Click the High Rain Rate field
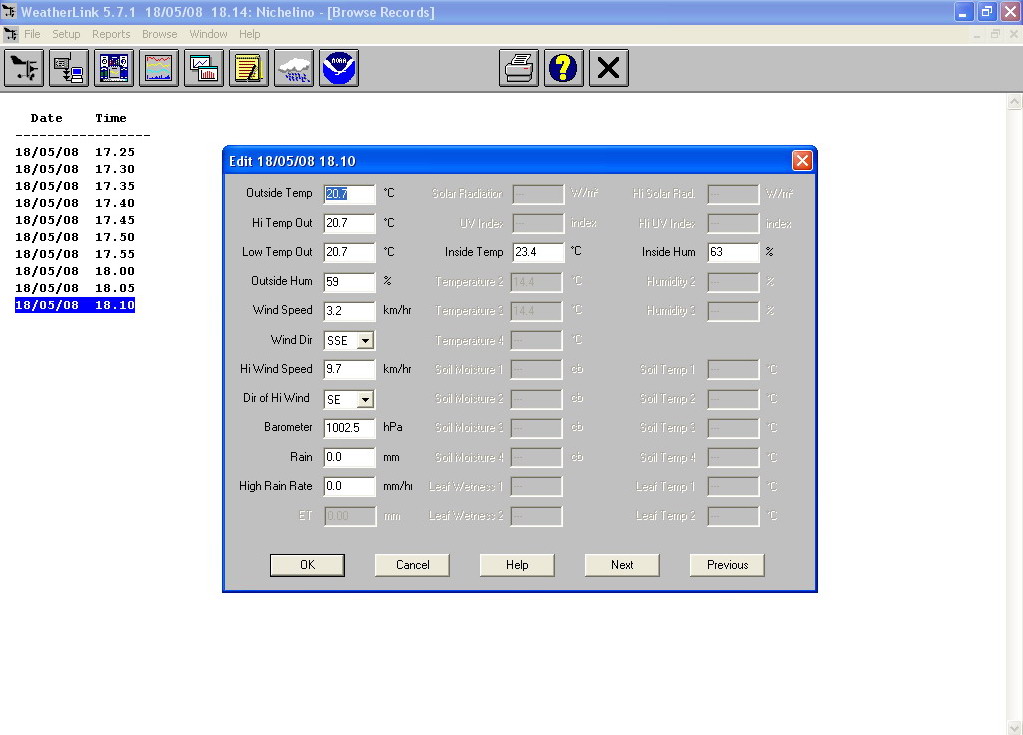Viewport: 1023px width, 735px height. (x=350, y=486)
